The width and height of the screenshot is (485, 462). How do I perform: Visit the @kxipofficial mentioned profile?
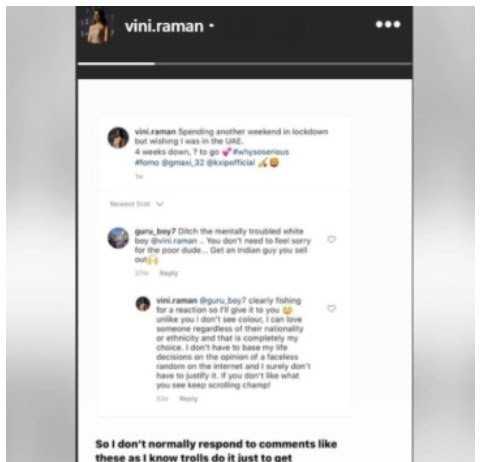[x=231, y=163]
